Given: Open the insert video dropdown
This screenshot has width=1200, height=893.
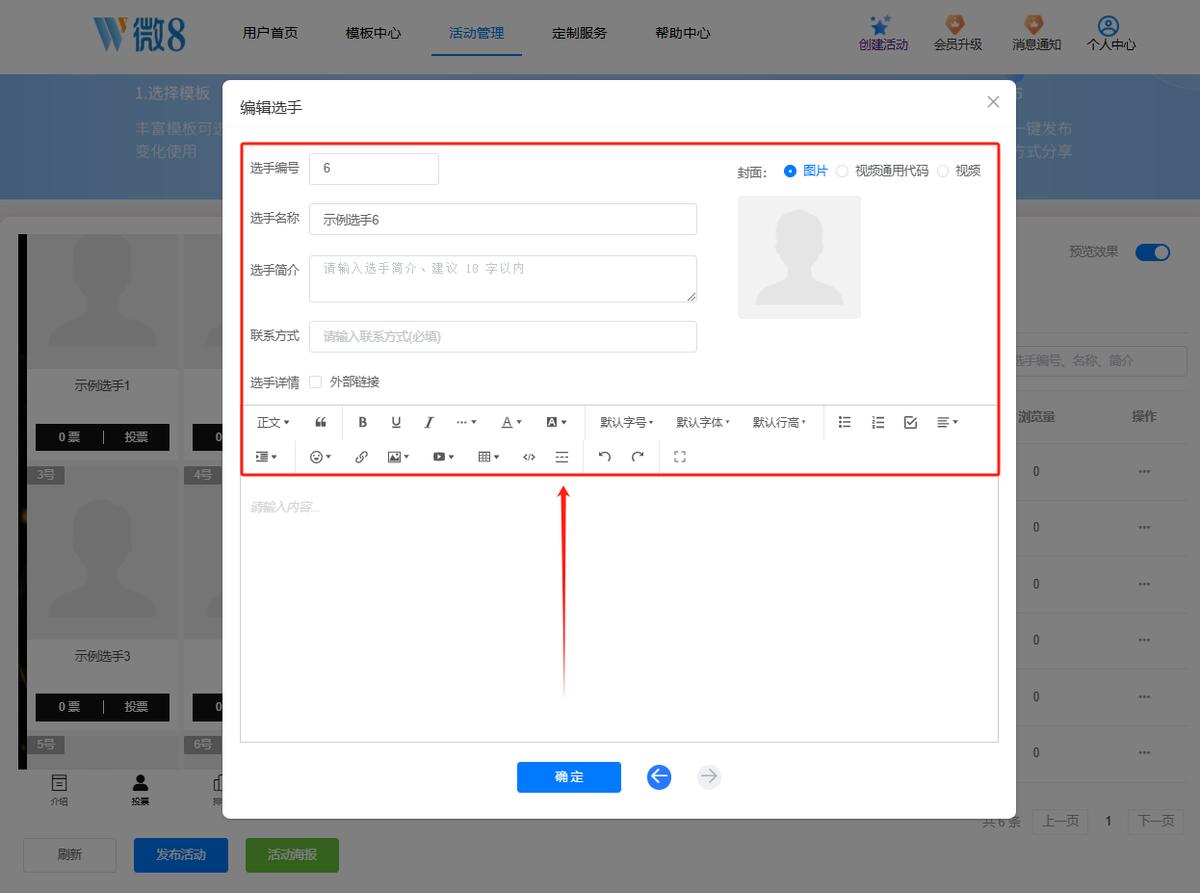Looking at the screenshot, I should click(444, 457).
